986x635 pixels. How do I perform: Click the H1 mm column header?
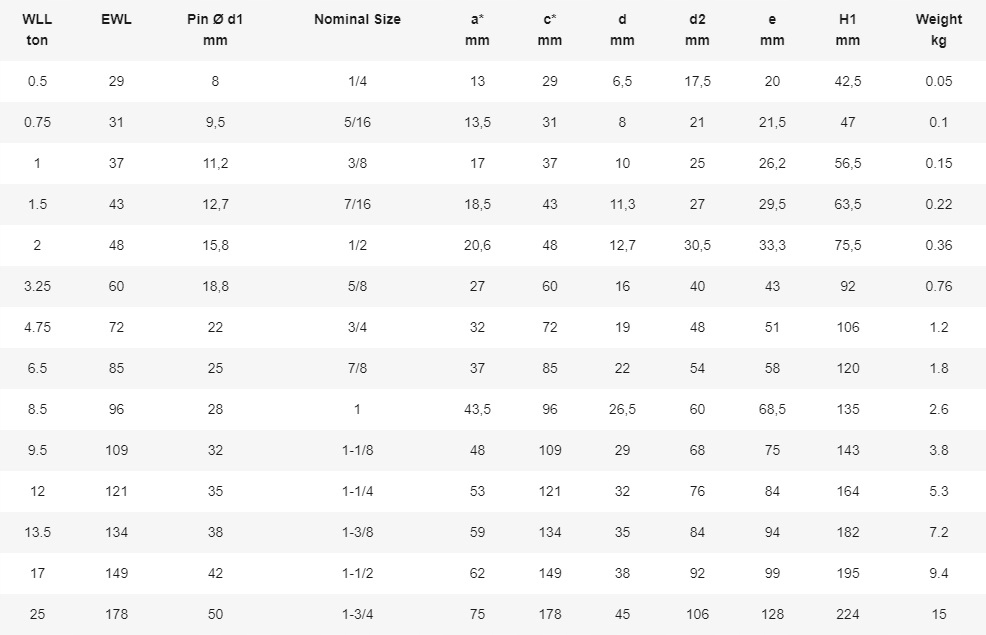pos(847,30)
